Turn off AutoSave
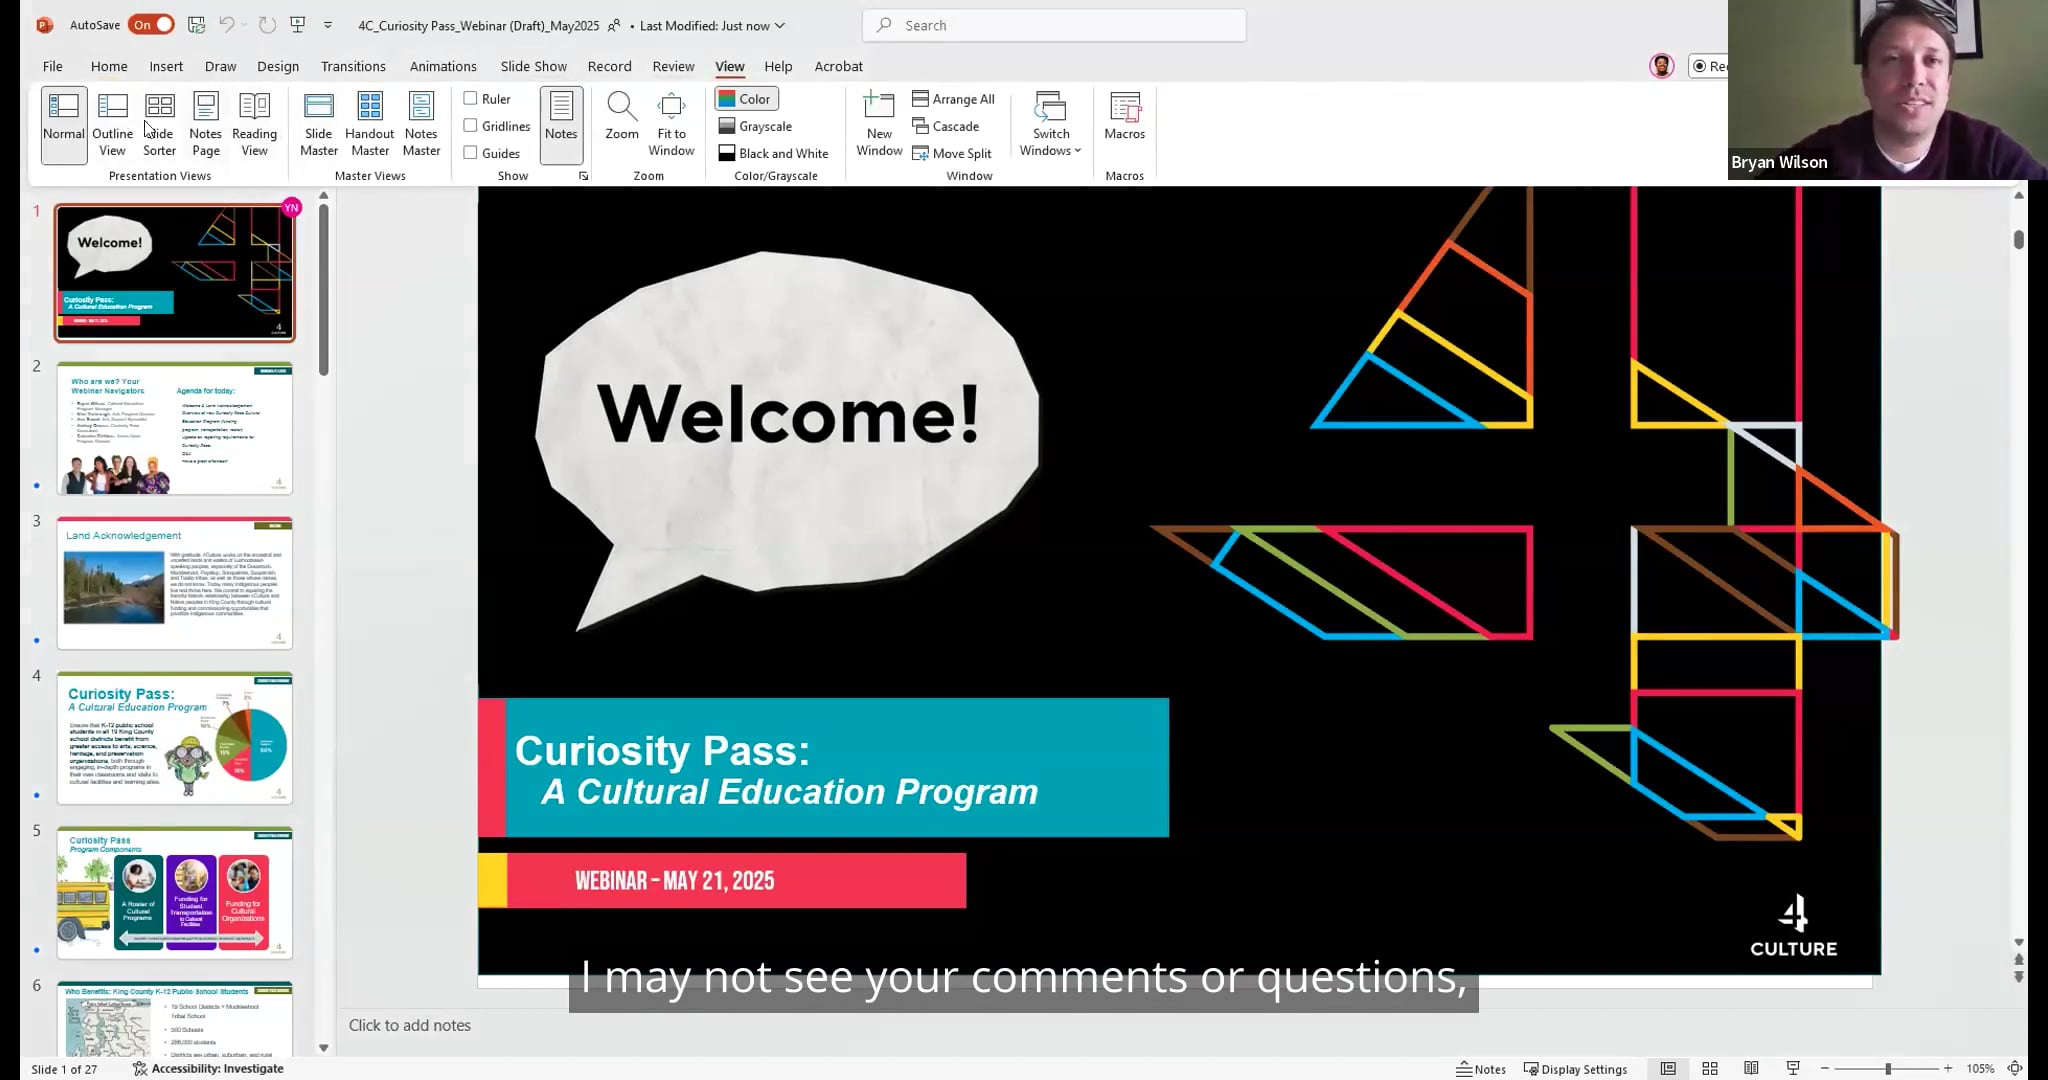2048x1080 pixels. [152, 24]
